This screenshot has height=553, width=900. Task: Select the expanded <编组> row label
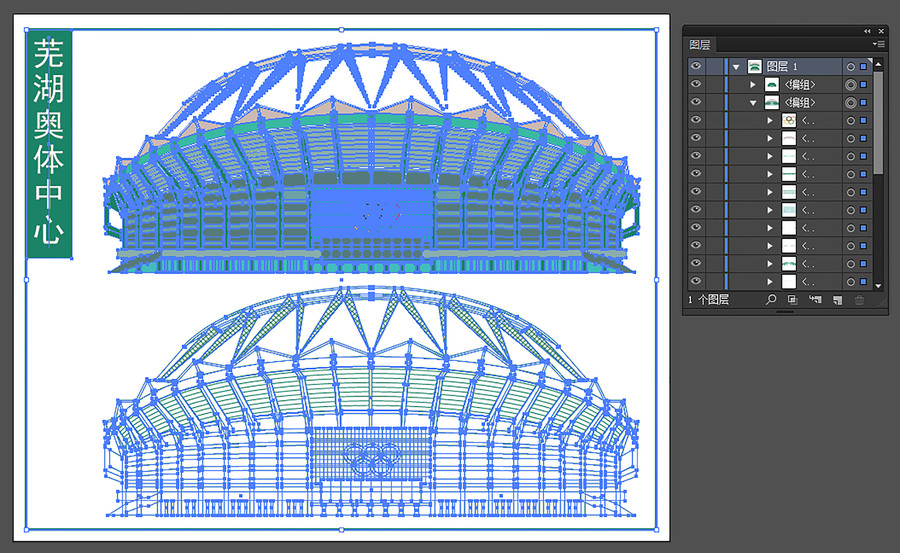[x=800, y=103]
